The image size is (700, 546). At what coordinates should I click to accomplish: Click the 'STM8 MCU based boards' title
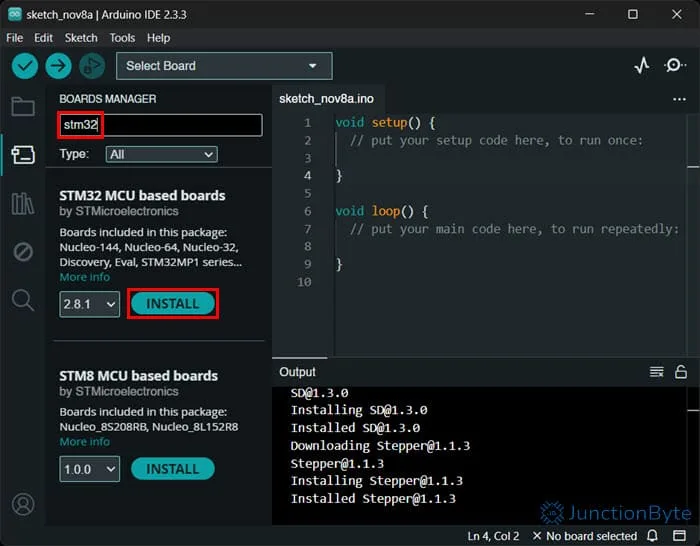(x=138, y=376)
